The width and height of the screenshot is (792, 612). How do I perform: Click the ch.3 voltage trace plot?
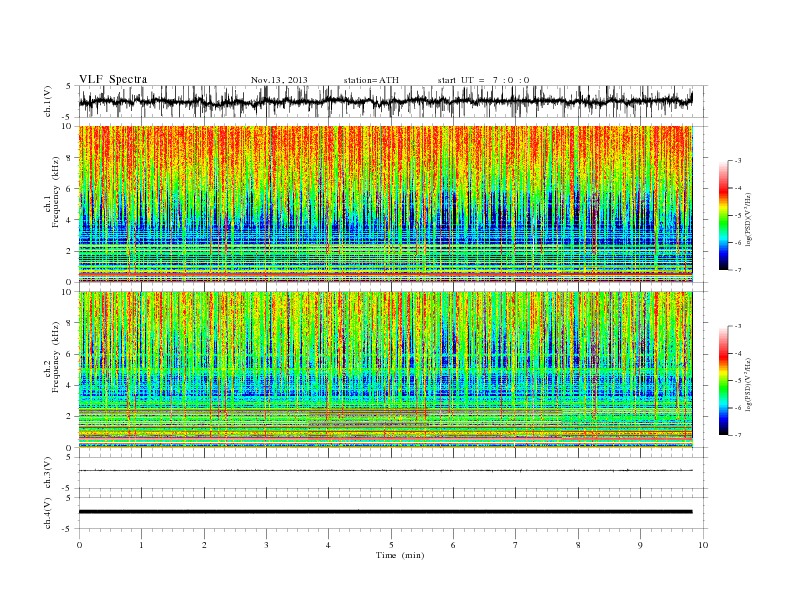(385, 471)
